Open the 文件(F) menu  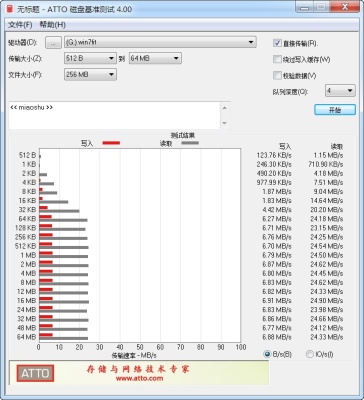20,25
